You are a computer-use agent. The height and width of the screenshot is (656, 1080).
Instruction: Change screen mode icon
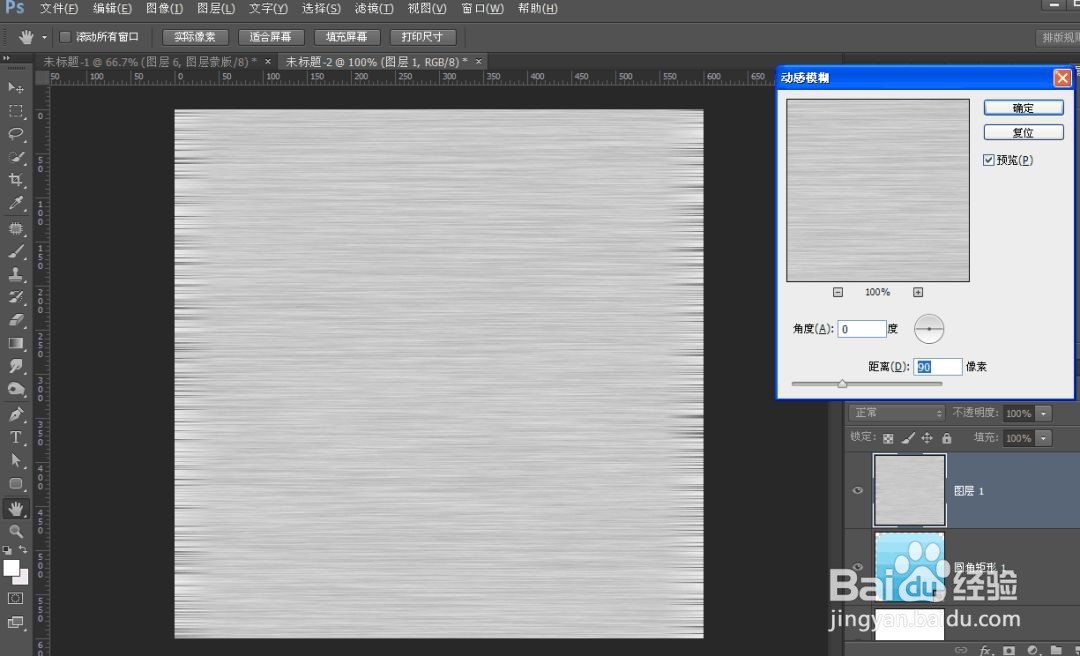click(x=15, y=622)
